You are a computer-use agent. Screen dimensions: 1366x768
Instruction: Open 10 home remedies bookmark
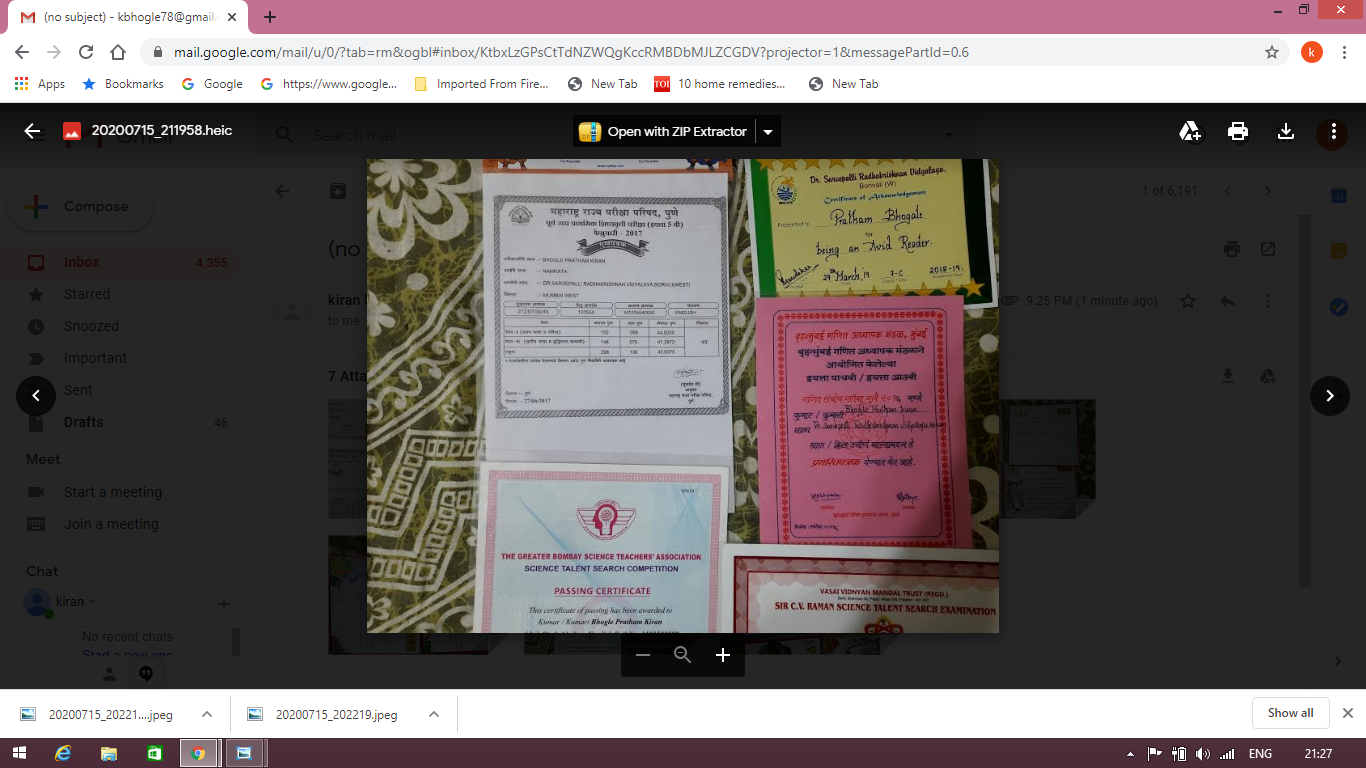[x=720, y=84]
